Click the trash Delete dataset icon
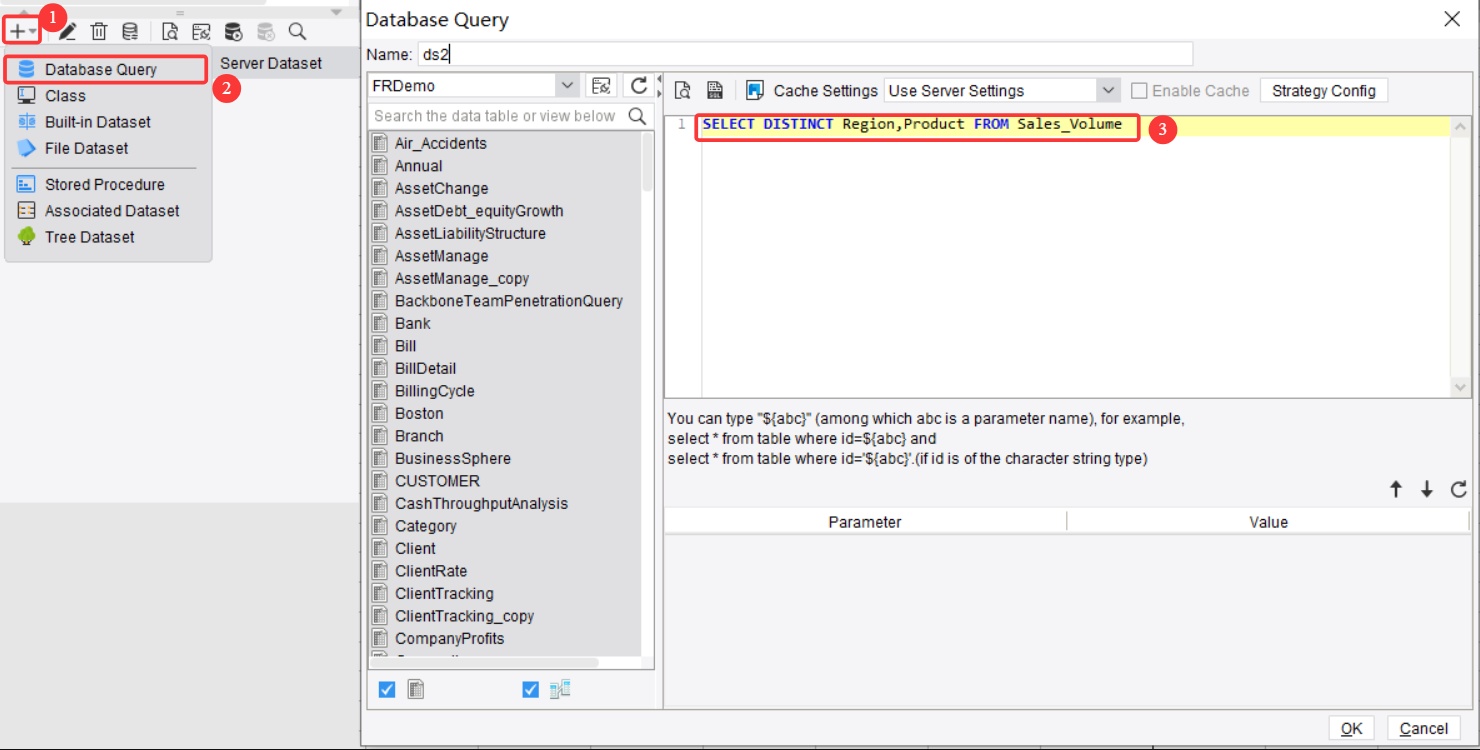1480x750 pixels. [98, 31]
